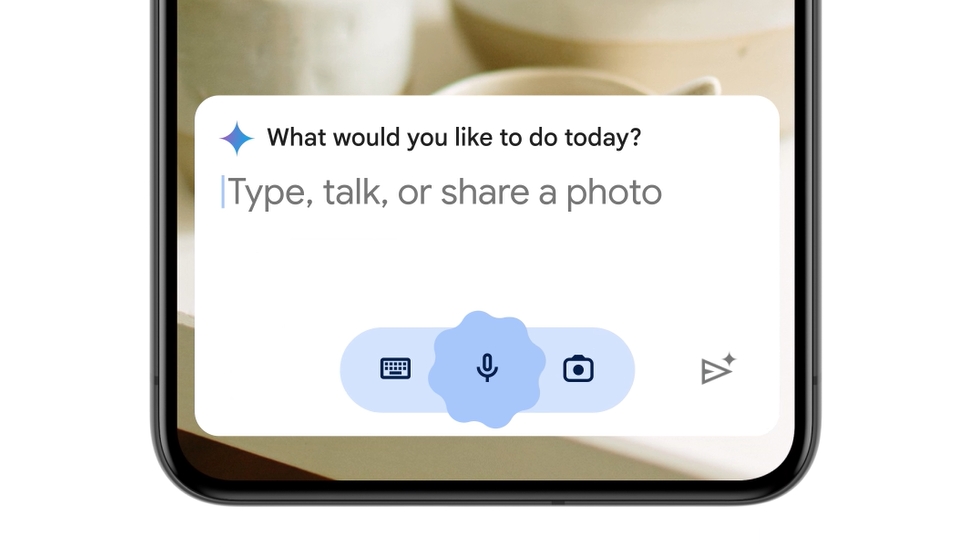Click the 'What would you like to do today?' heading
Viewport: 978px width, 550px height.
[x=454, y=137]
